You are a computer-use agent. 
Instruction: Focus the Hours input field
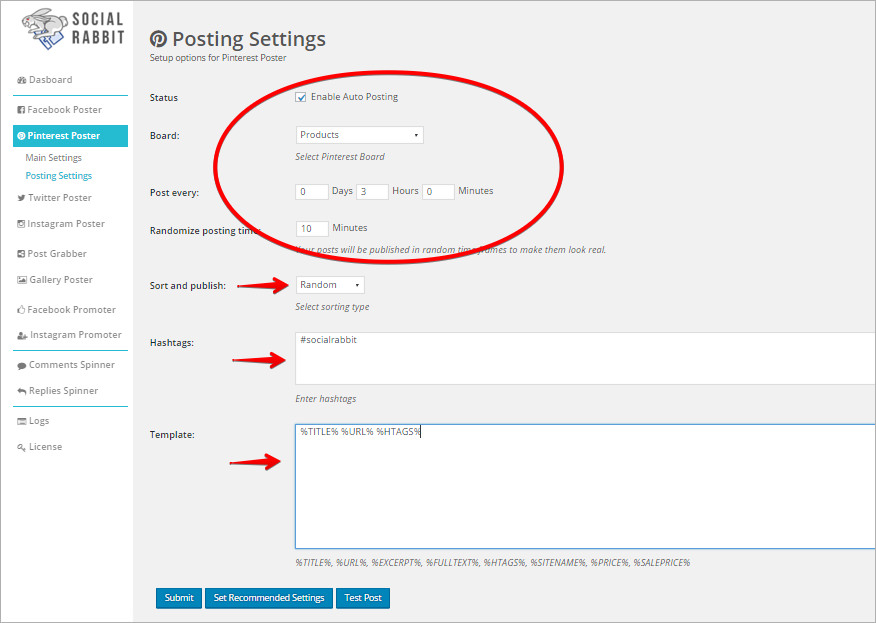(372, 192)
